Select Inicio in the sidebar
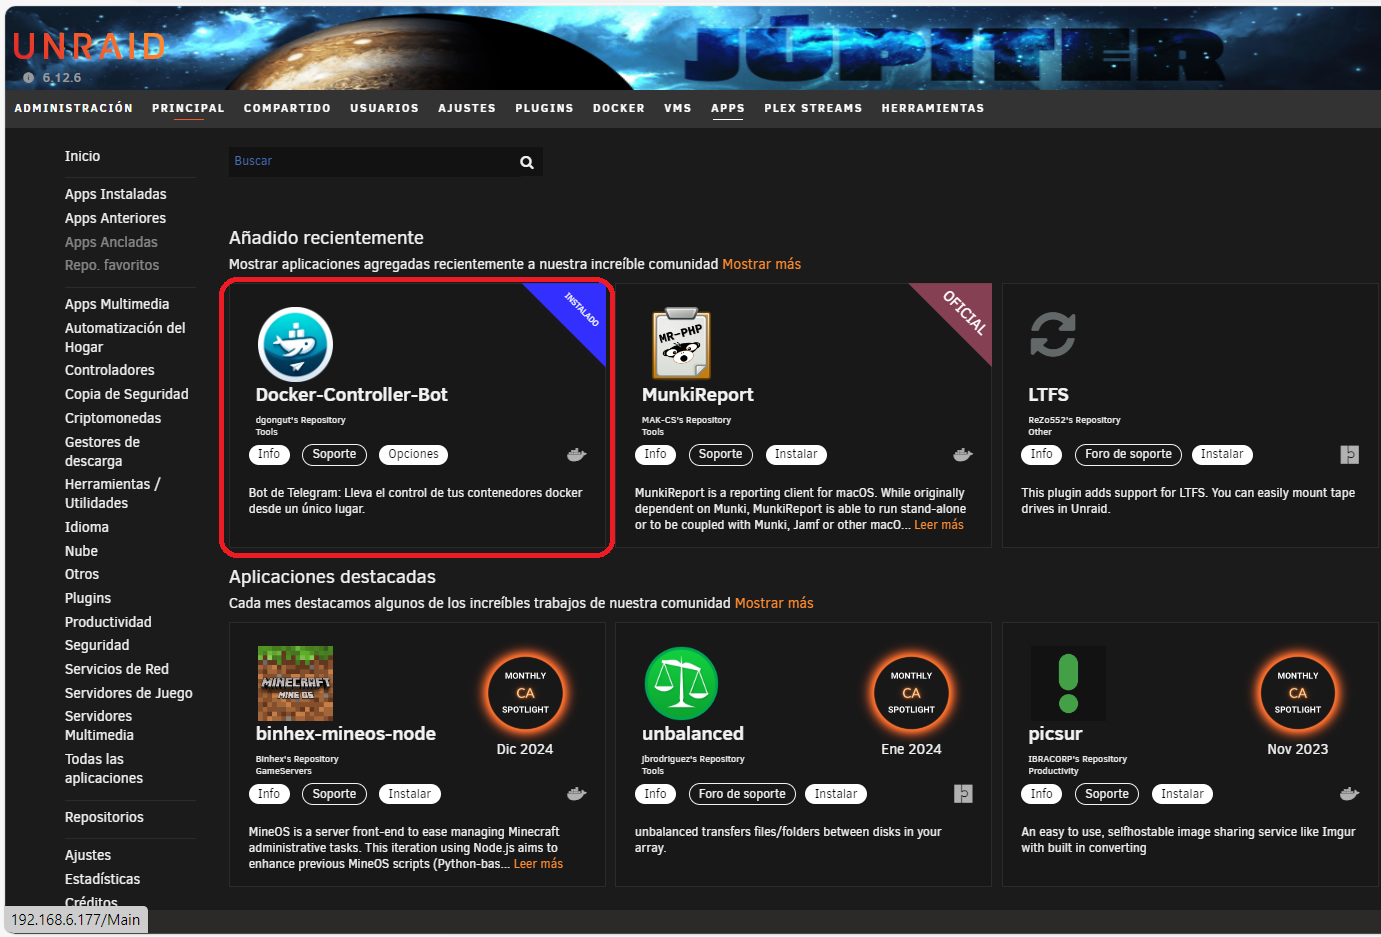This screenshot has width=1381, height=937. tap(82, 156)
